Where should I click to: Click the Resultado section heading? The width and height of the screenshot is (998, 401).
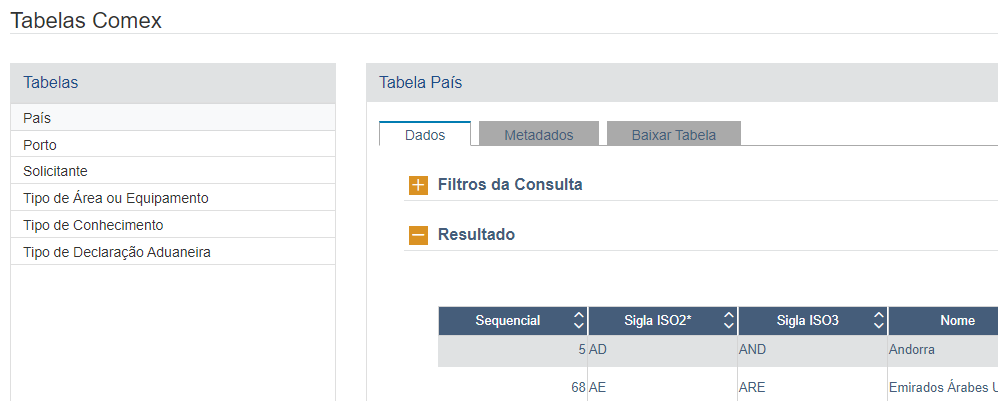pyautogui.click(x=476, y=235)
